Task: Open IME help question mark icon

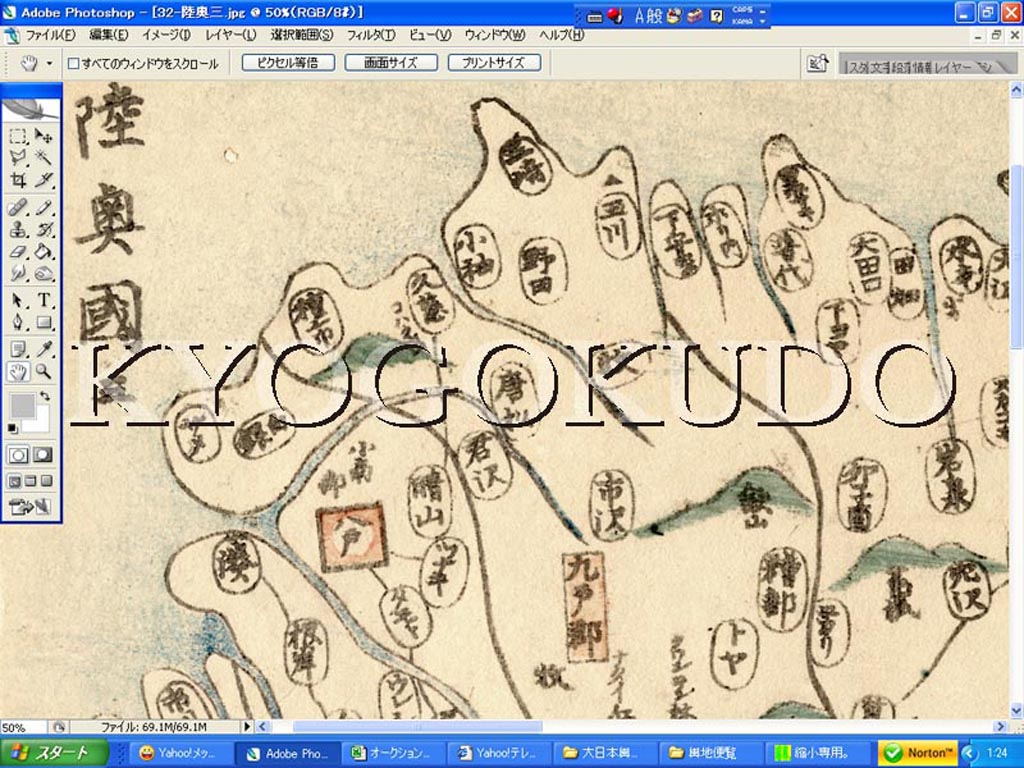Action: [716, 16]
